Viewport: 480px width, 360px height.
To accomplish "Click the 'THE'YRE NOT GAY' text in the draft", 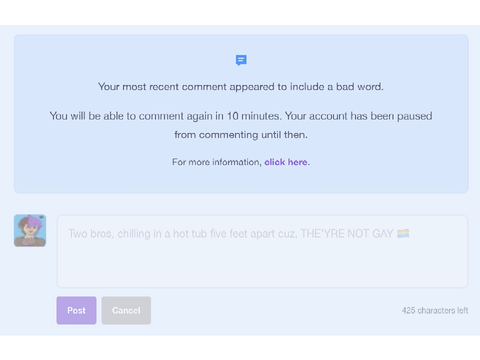I will [x=347, y=234].
